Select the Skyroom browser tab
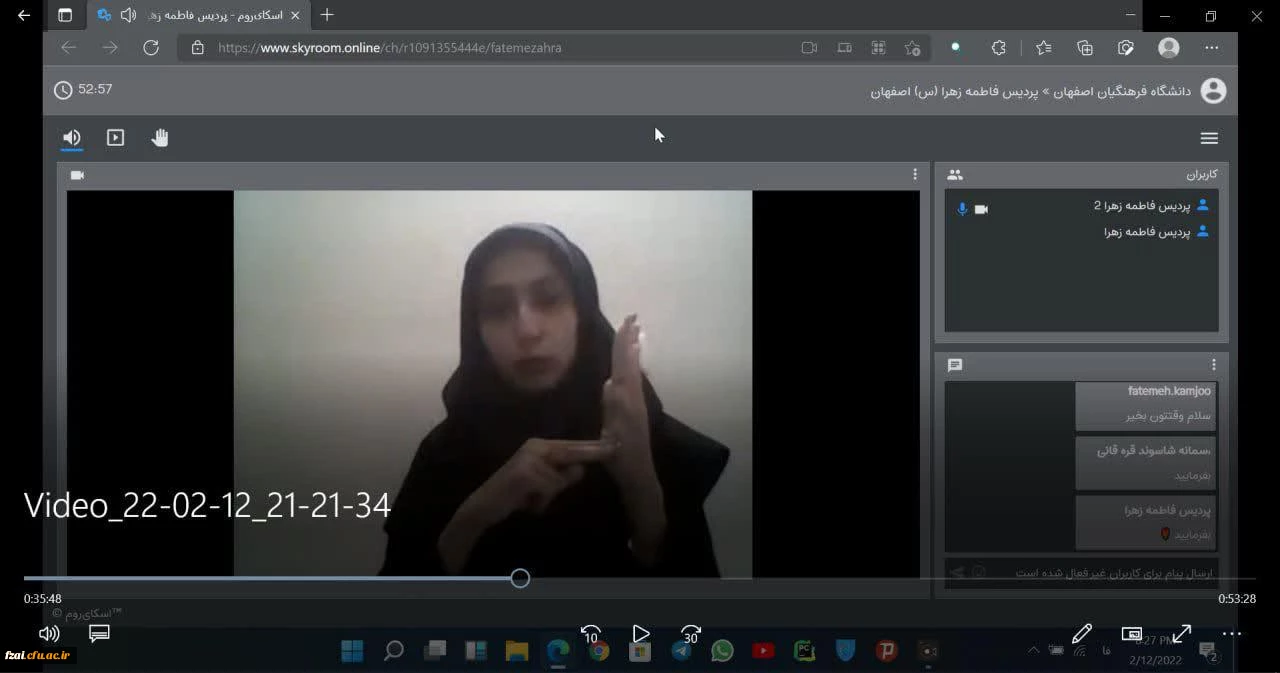 [x=200, y=16]
